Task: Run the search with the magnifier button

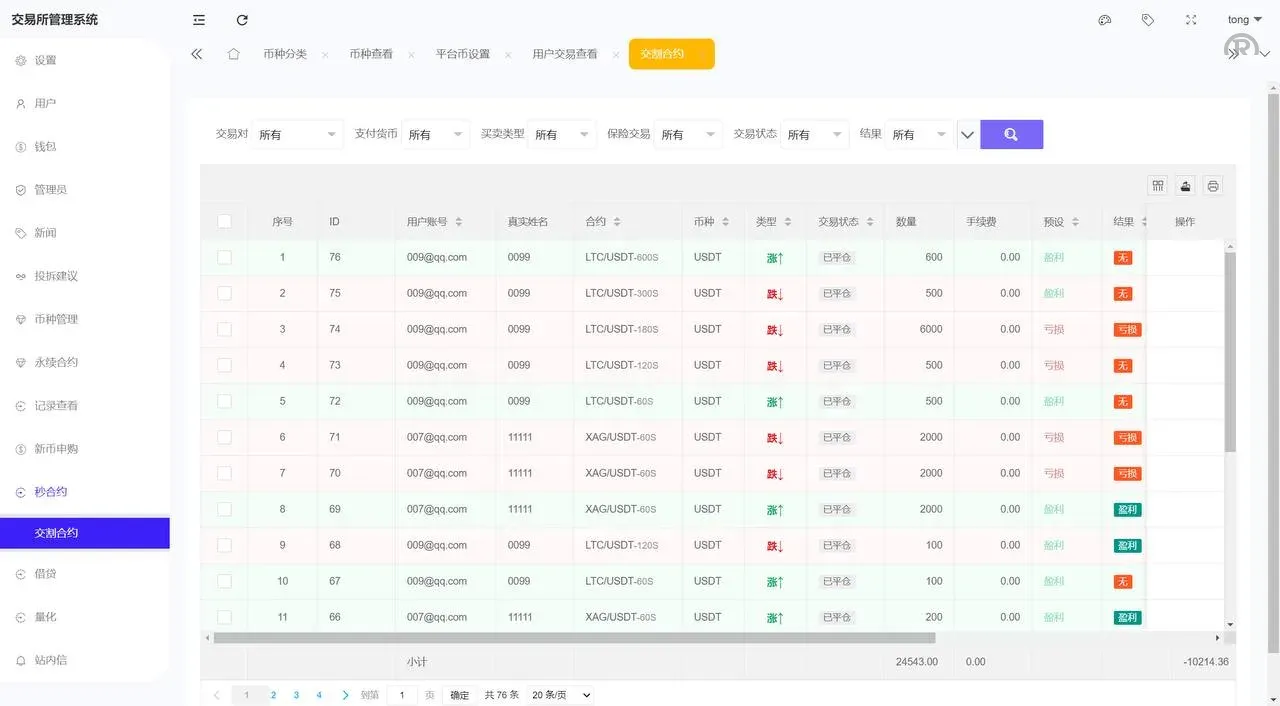Action: [x=1011, y=133]
